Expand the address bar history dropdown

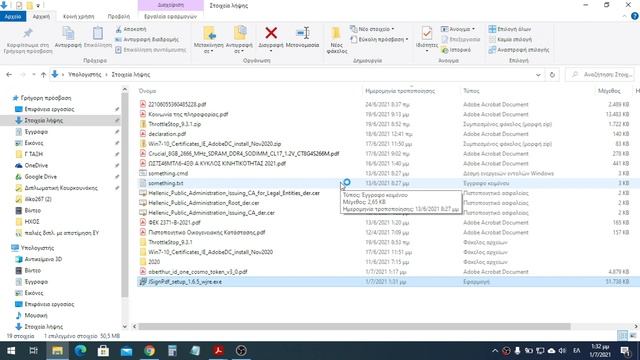pos(538,75)
